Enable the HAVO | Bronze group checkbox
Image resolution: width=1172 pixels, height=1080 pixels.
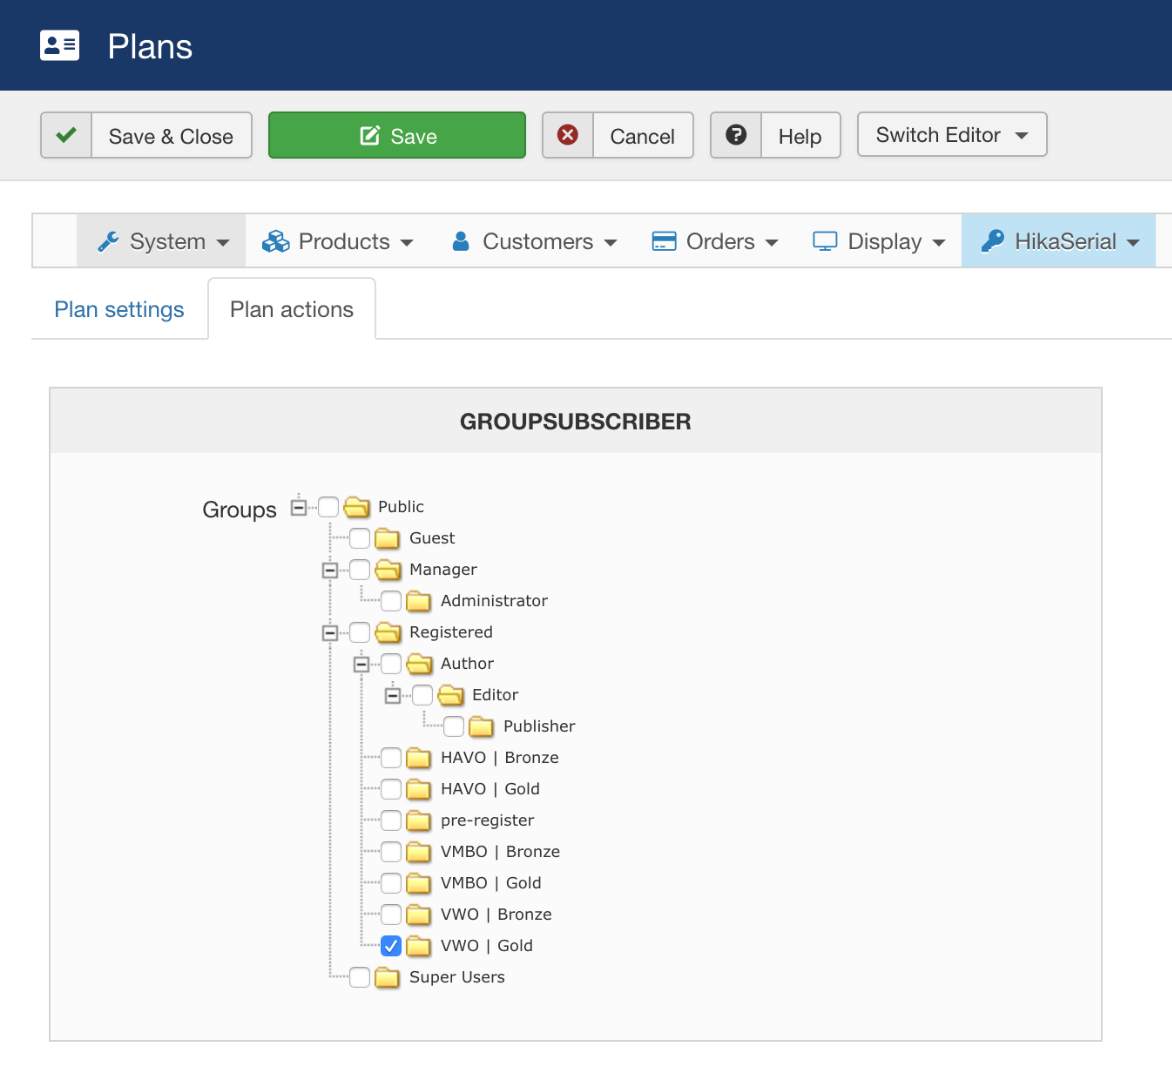[x=391, y=757]
